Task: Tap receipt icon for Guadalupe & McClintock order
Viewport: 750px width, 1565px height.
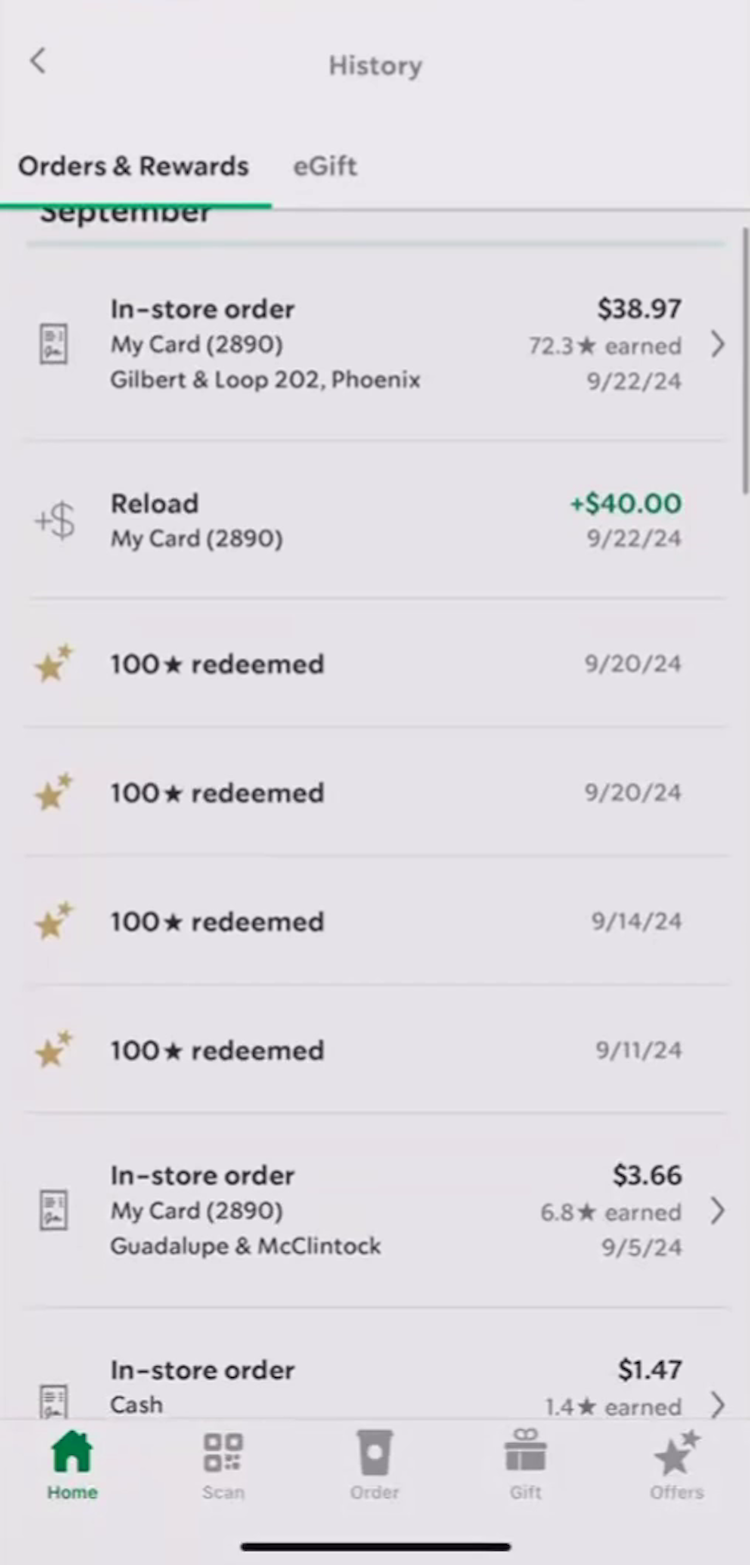Action: pos(53,1210)
